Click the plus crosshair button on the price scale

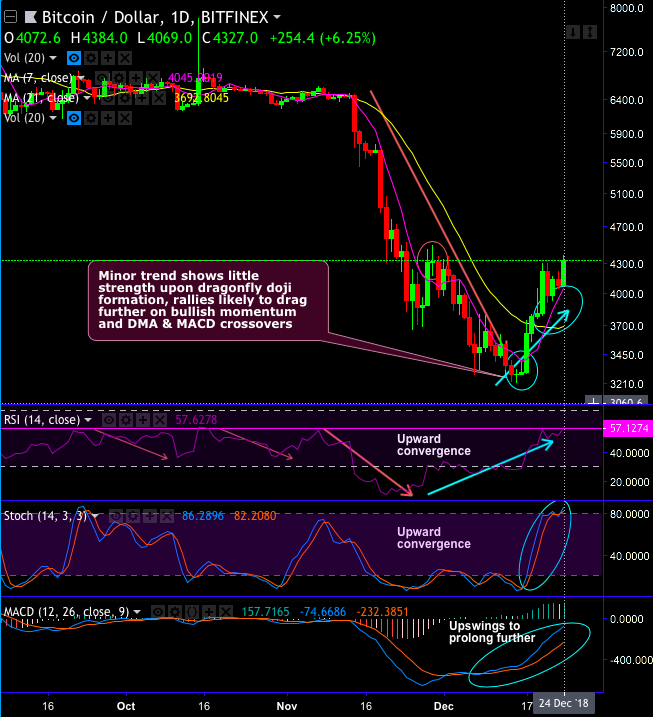(593, 401)
